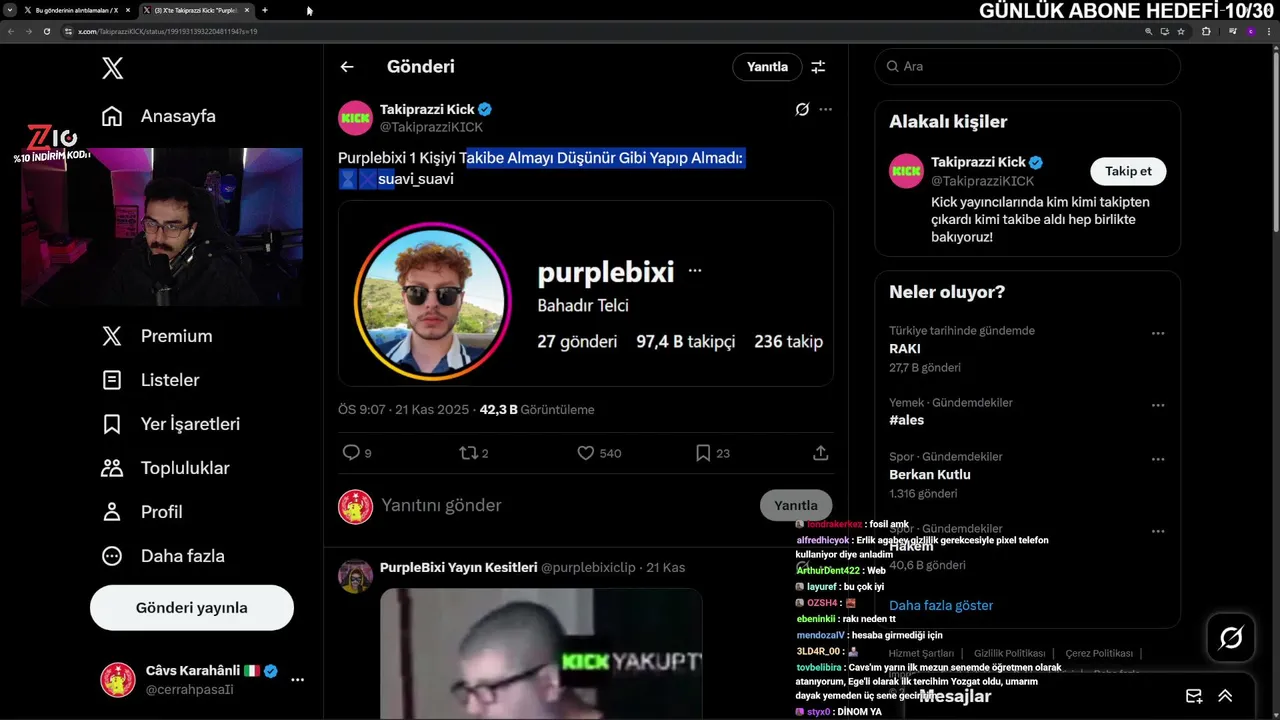
Task: Open the browser three-dot menu
Action: [x=1269, y=31]
